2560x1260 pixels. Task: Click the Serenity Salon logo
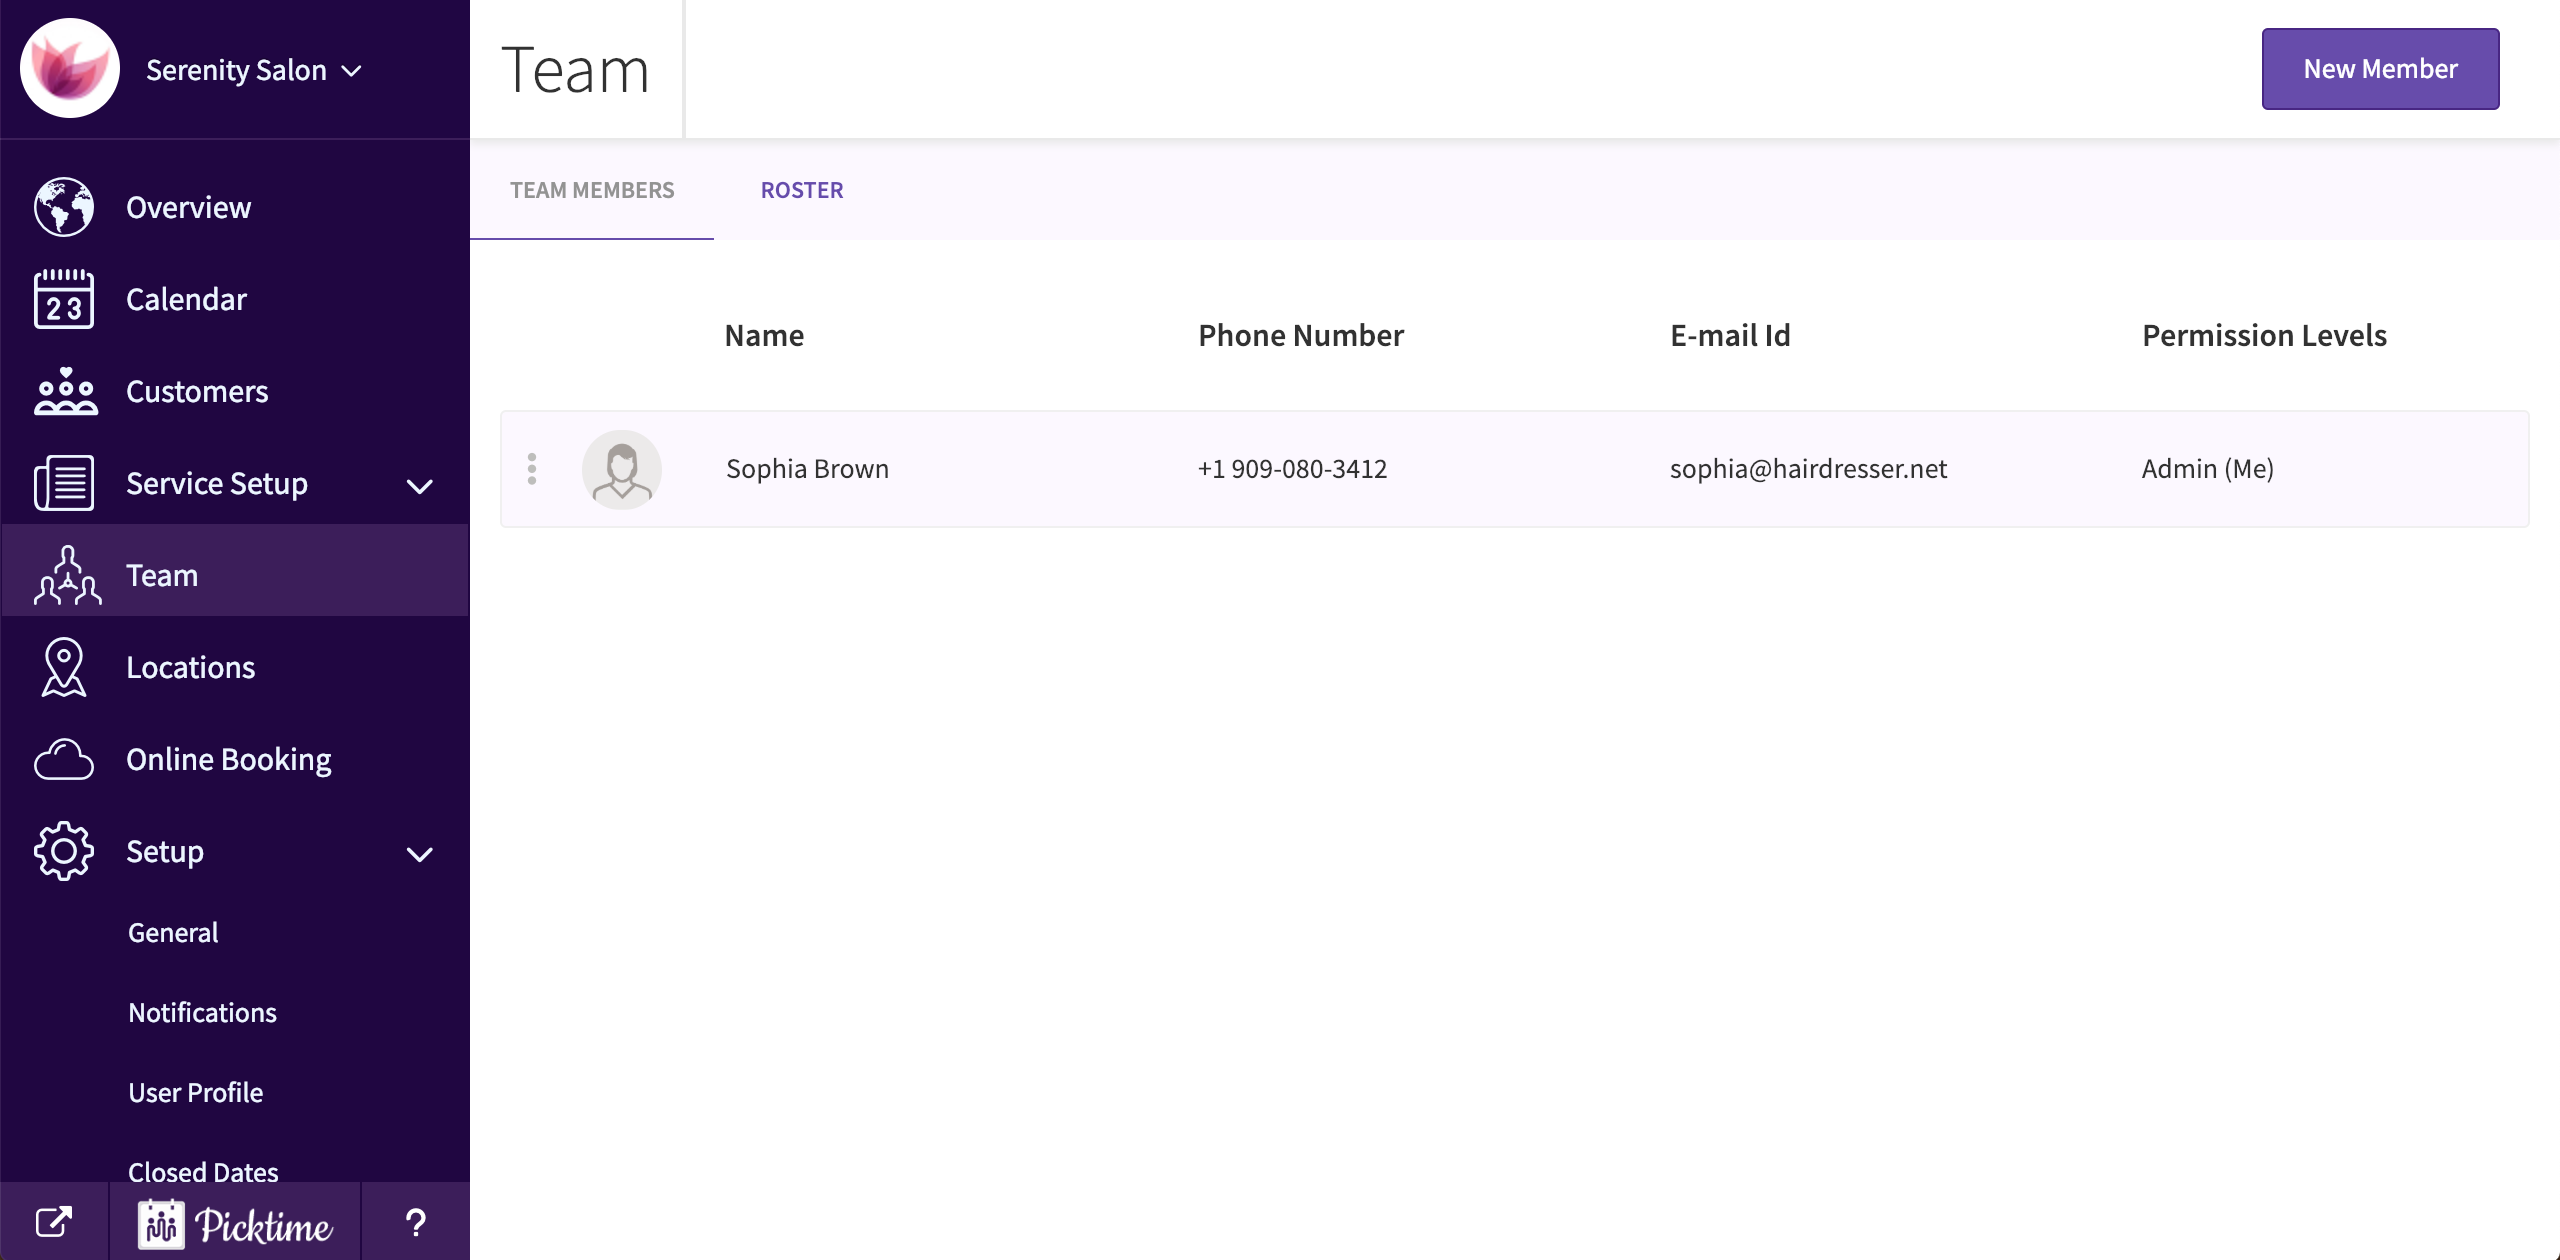click(x=70, y=69)
